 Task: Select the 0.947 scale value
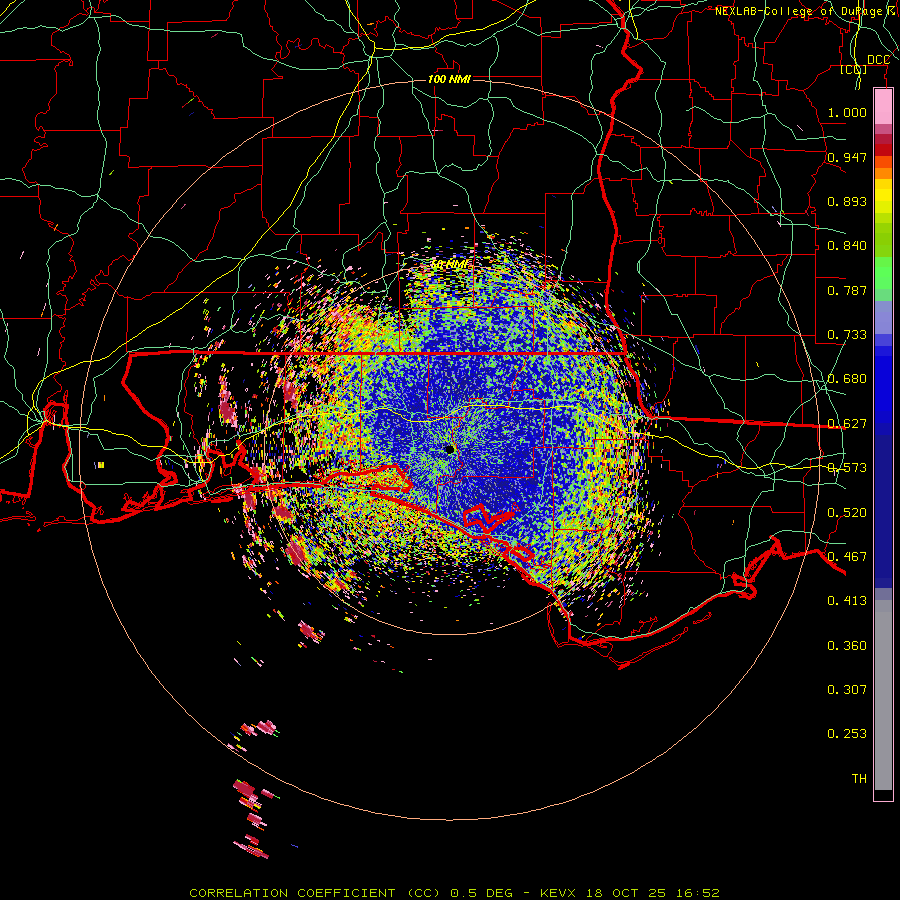coord(847,157)
